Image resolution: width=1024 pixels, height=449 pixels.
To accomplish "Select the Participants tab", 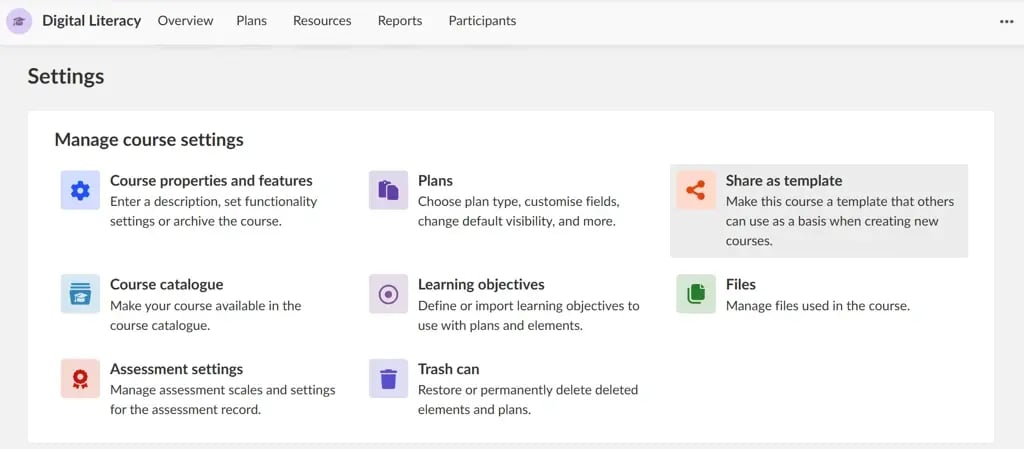I will pyautogui.click(x=482, y=21).
